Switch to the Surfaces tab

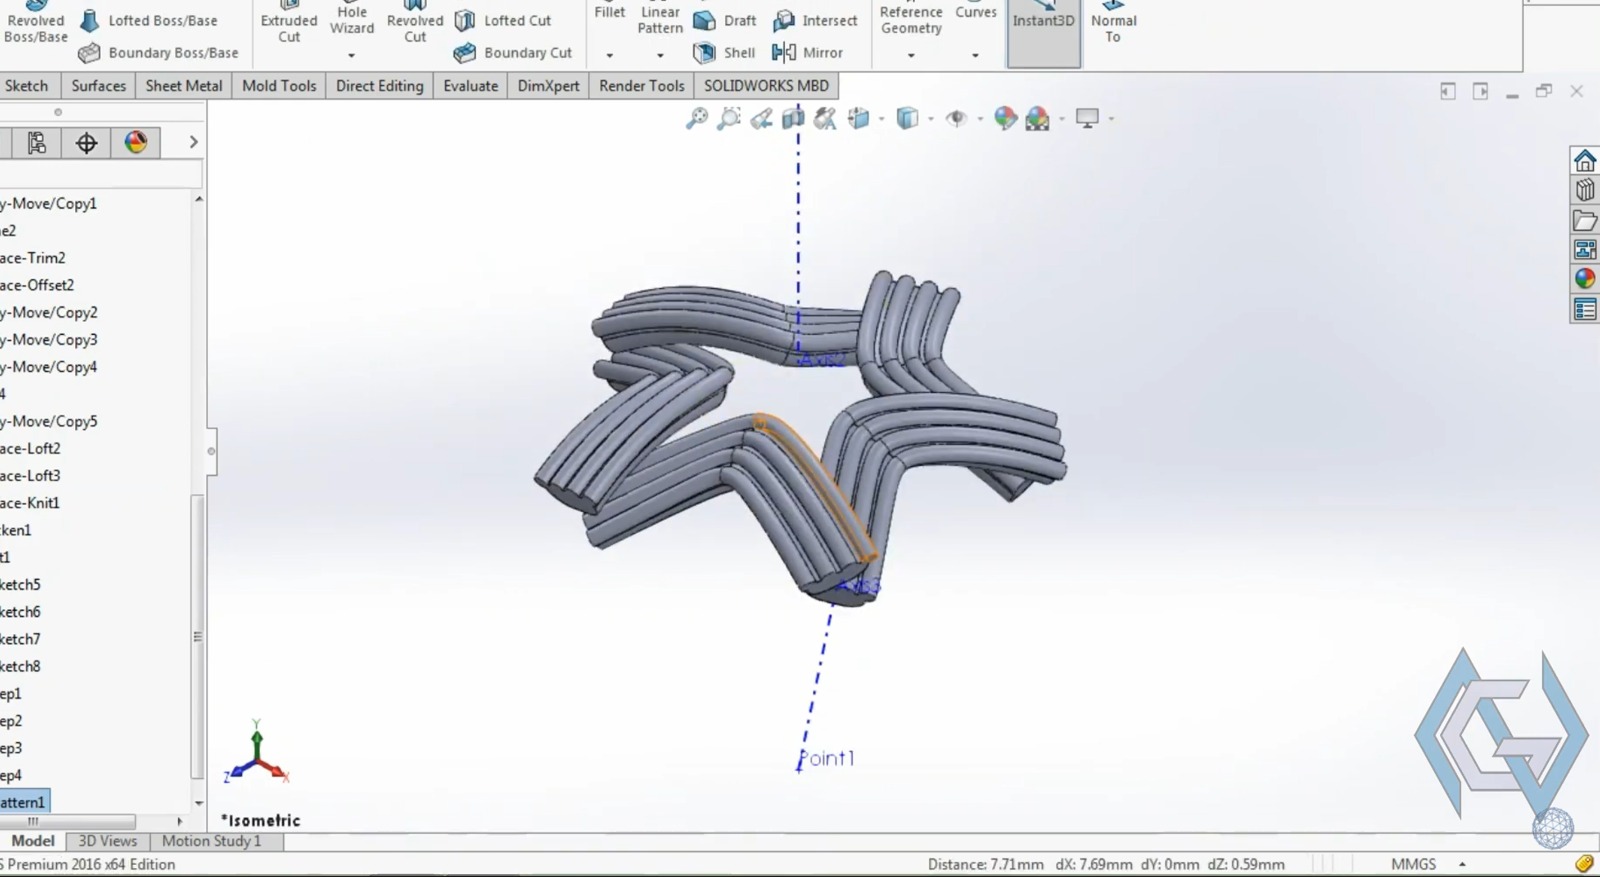tap(98, 86)
